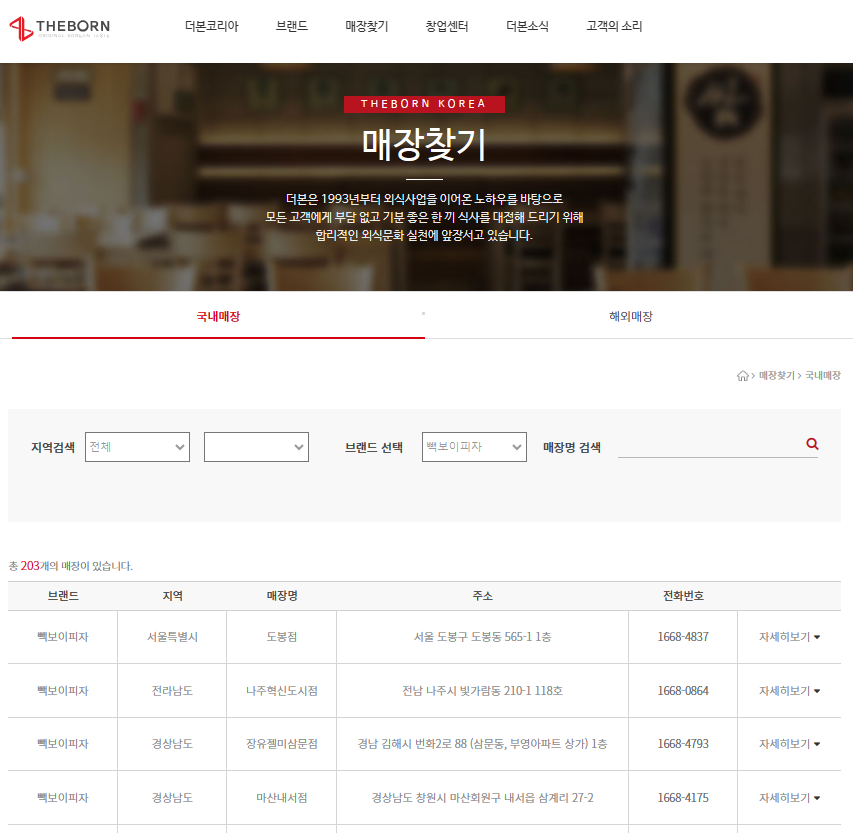
Task: Click phone number 1668-0864
Action: point(683,691)
